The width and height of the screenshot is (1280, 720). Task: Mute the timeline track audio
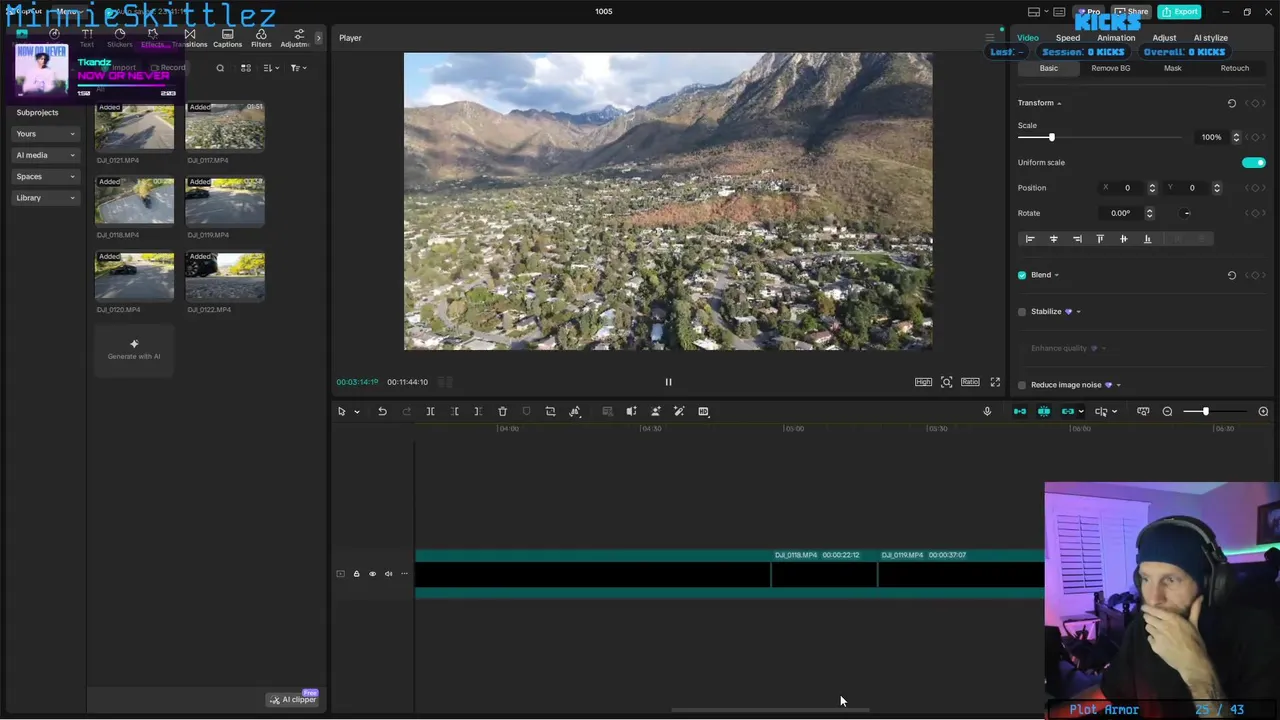(388, 574)
